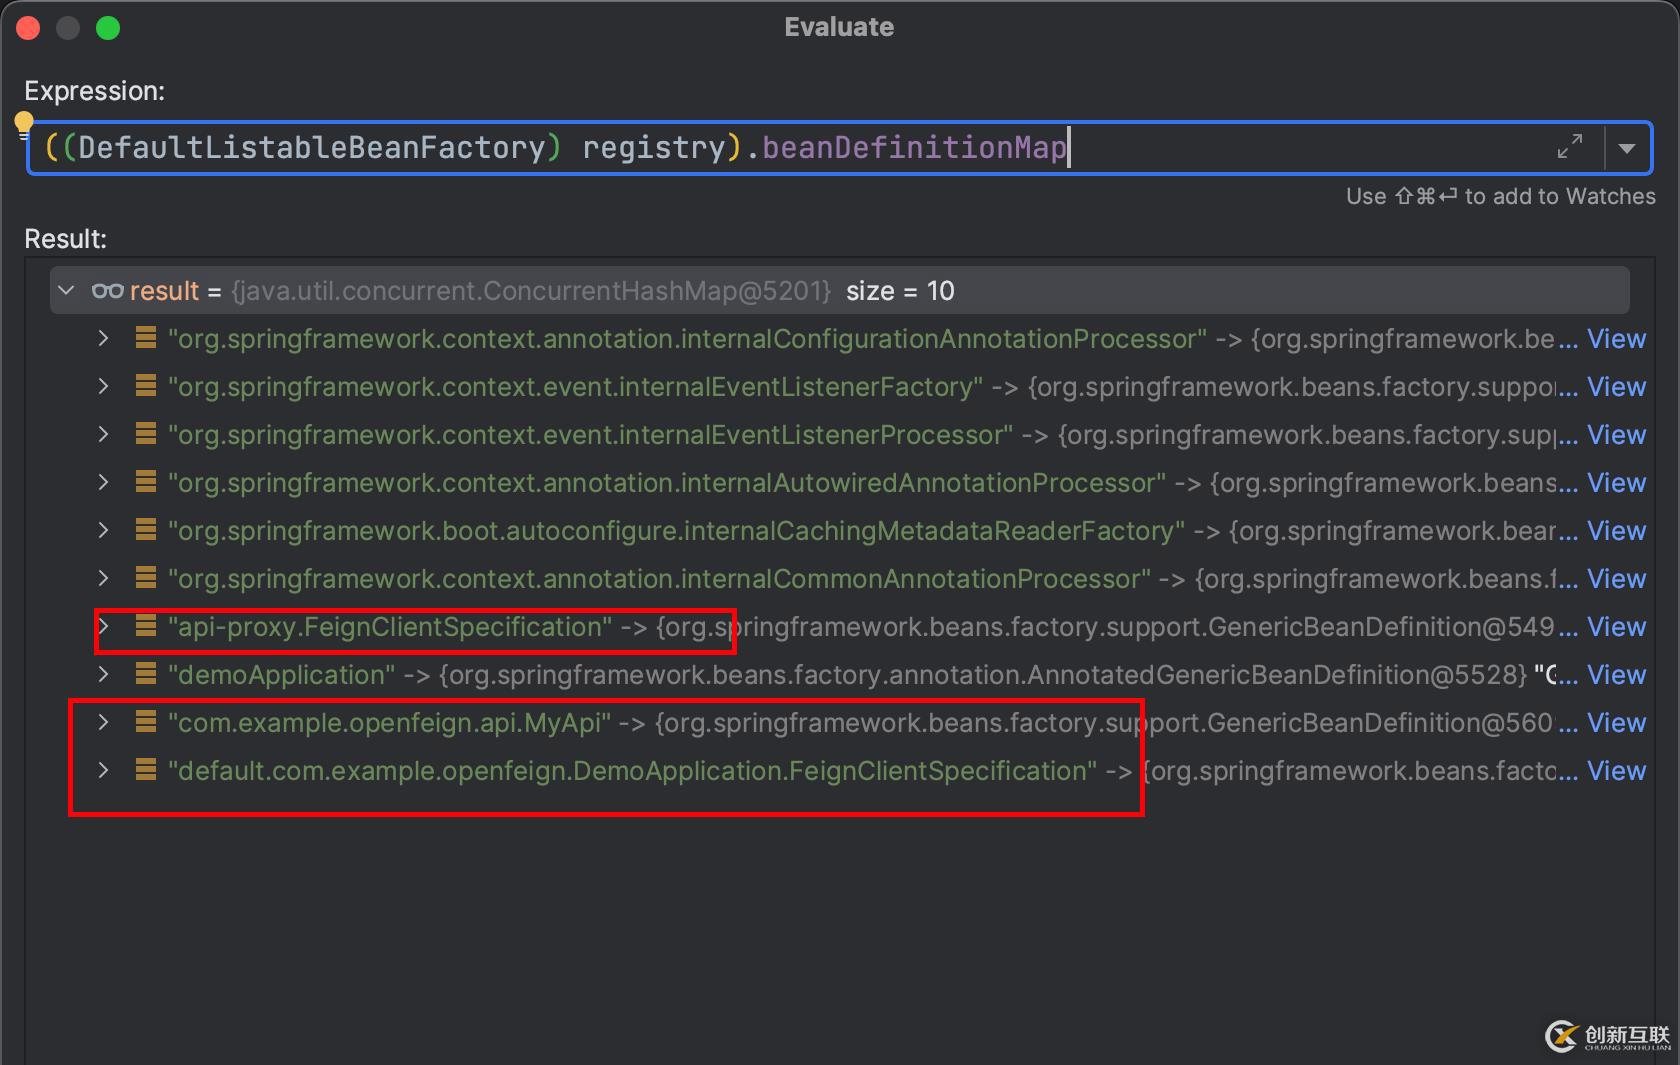Image resolution: width=1680 pixels, height=1065 pixels.
Task: Select the "org.springframework.context.annotation.internalConfigurationAnnotationProcessor" row text
Action: click(688, 339)
